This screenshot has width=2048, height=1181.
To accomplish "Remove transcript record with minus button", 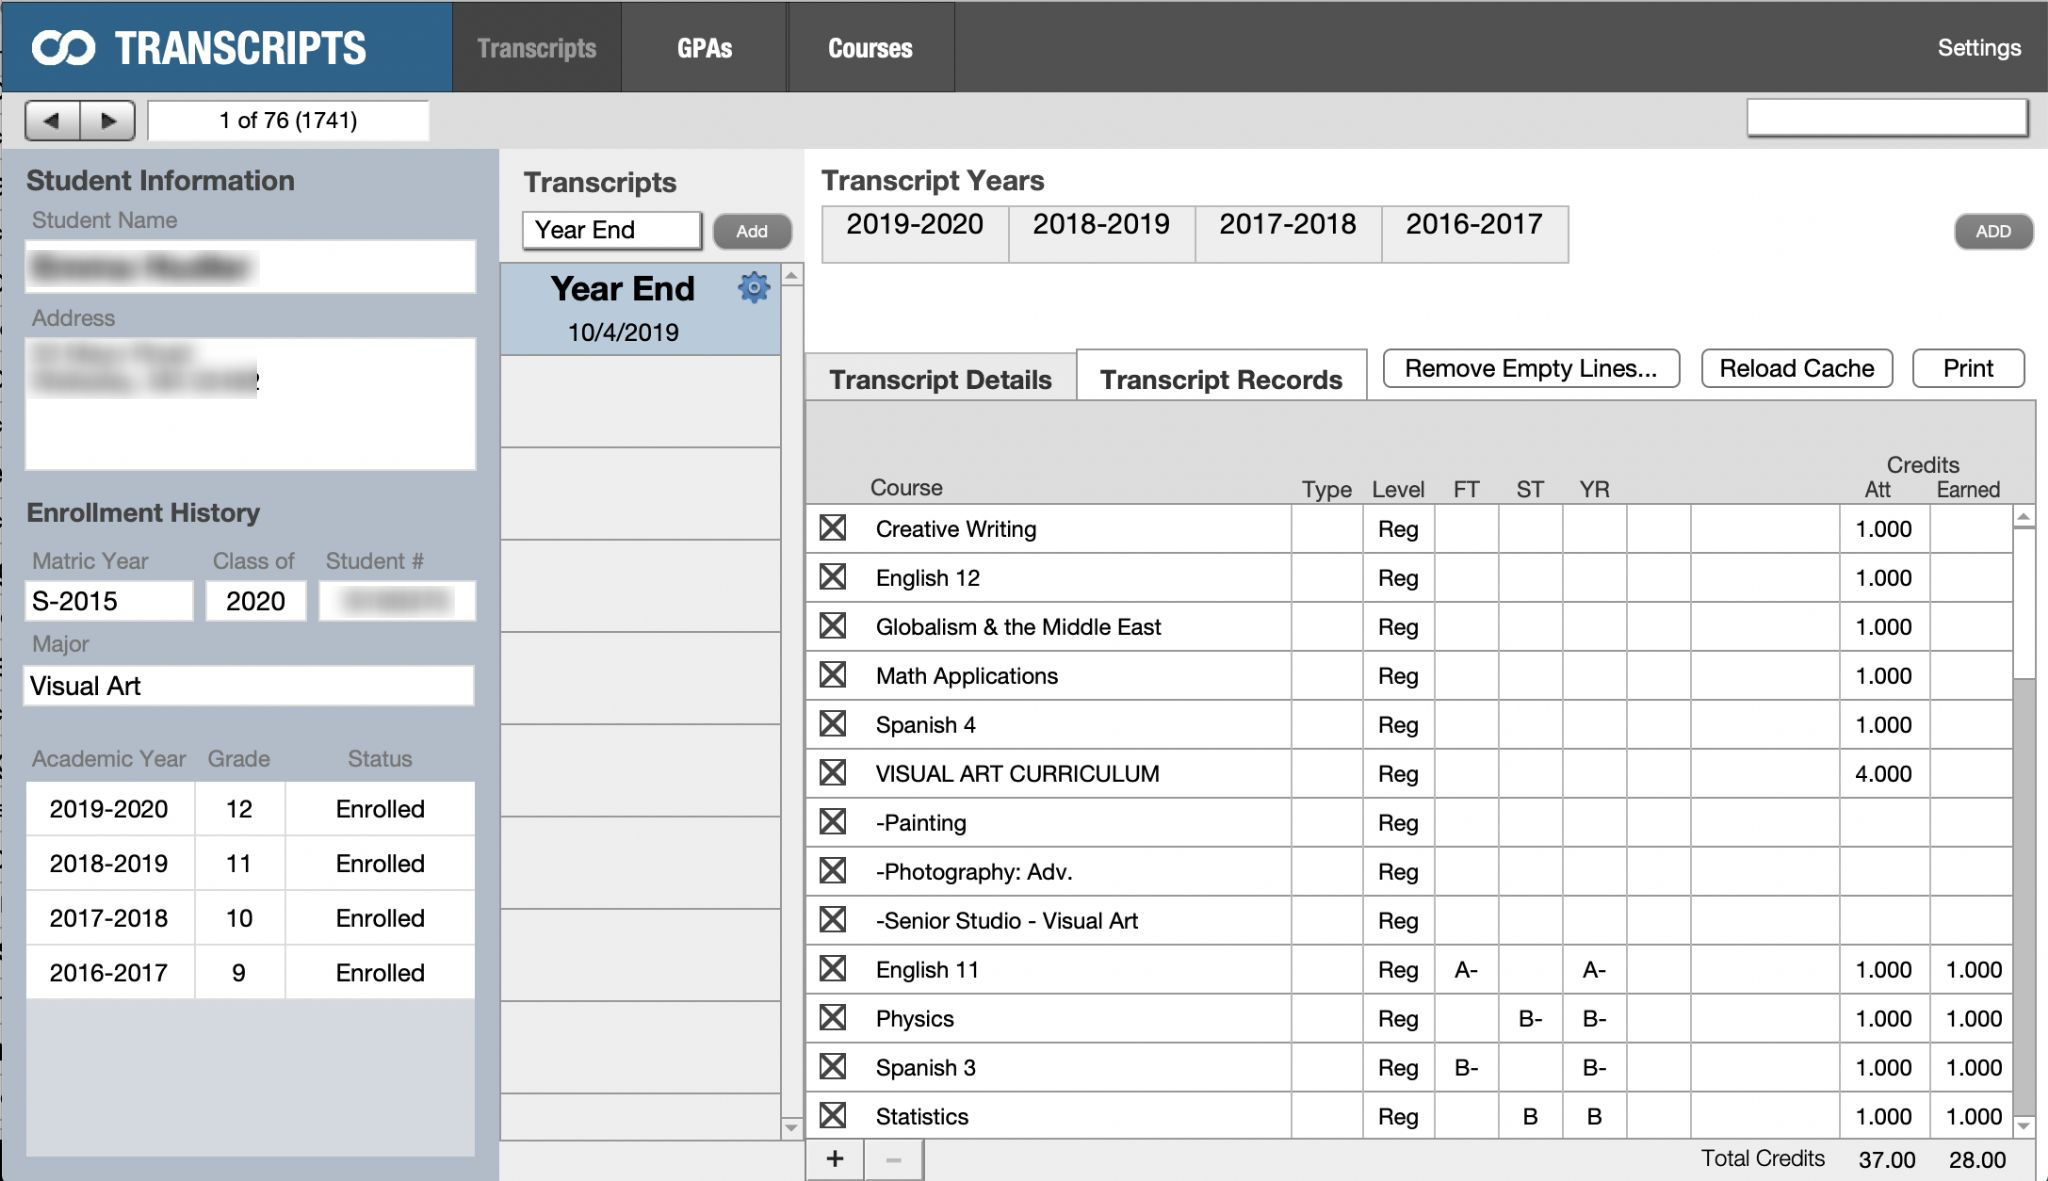I will point(893,1159).
